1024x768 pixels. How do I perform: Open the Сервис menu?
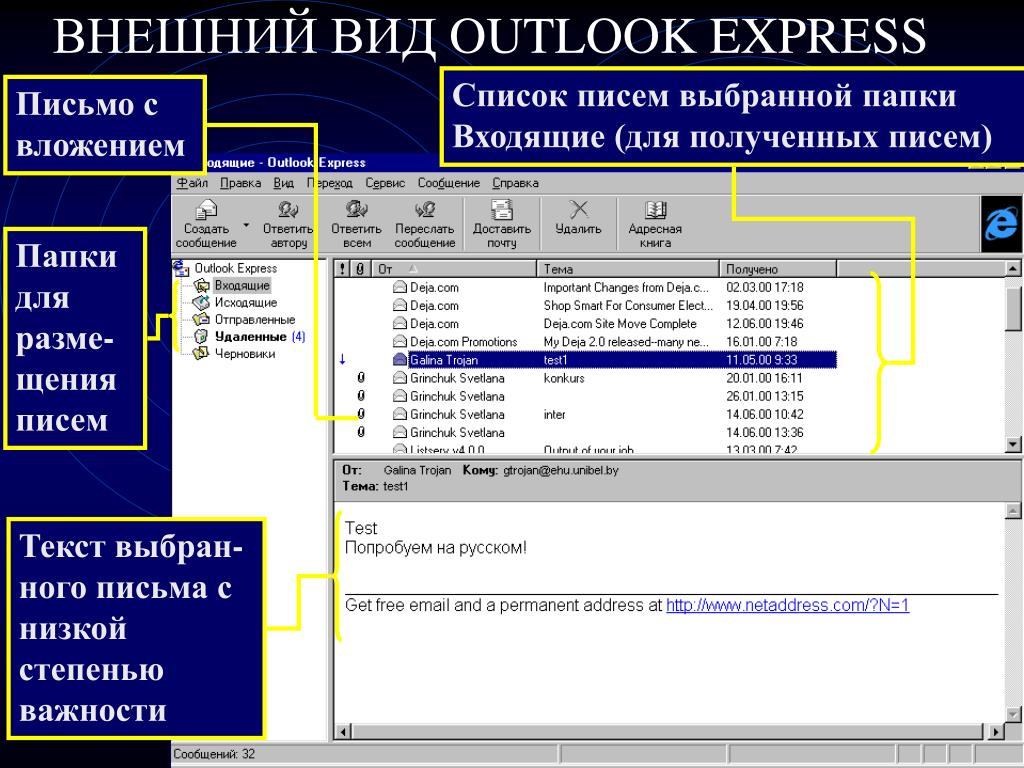[385, 184]
